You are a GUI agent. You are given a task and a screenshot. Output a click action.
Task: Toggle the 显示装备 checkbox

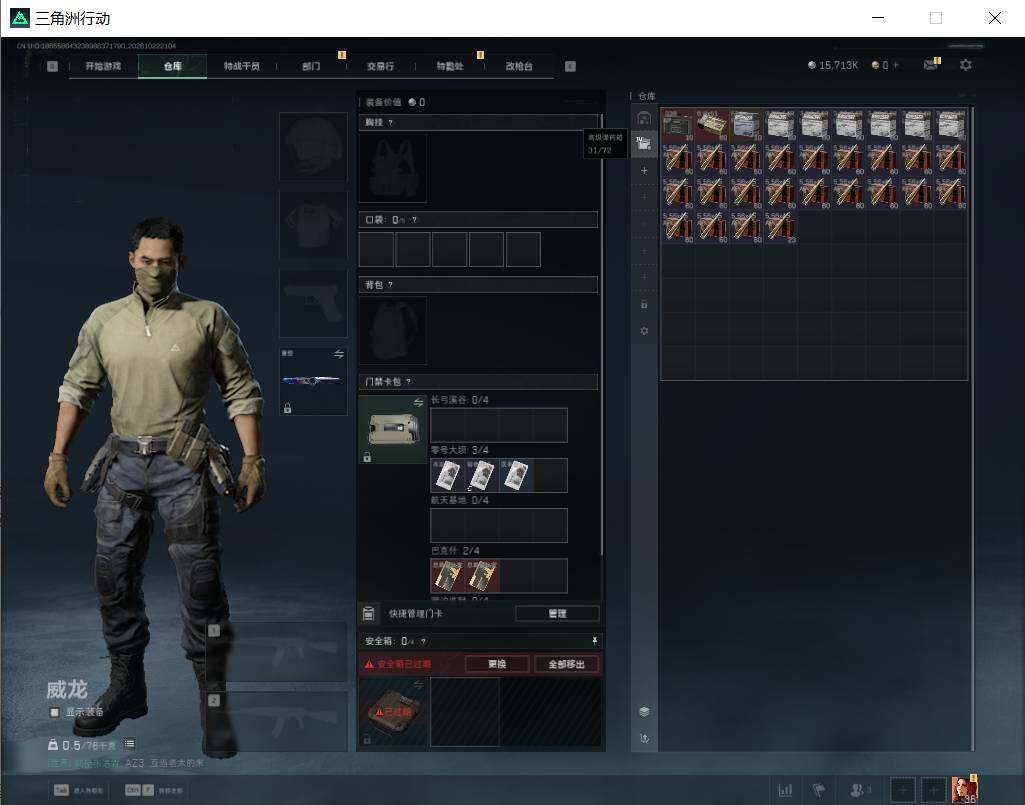(55, 712)
